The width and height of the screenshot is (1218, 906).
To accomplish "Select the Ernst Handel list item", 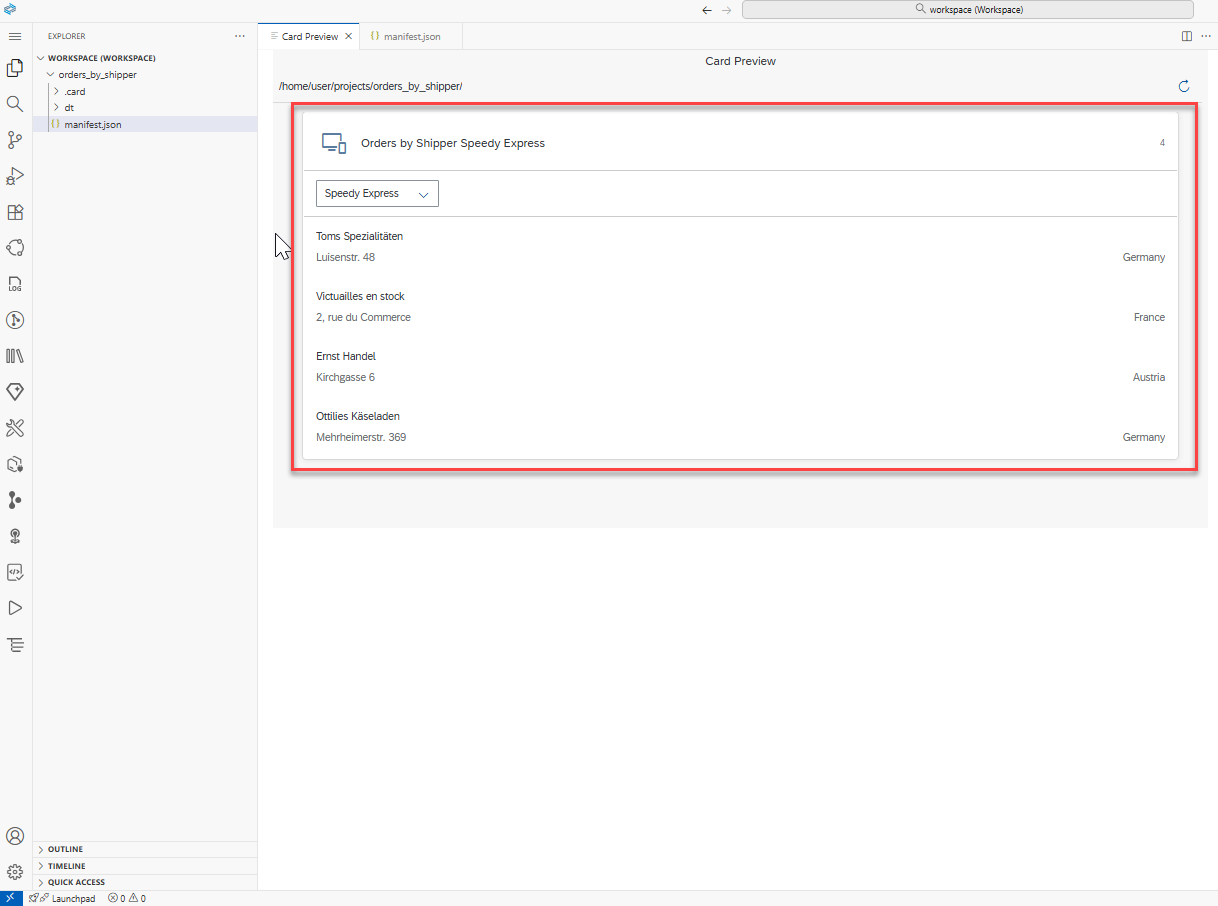I will (740, 367).
